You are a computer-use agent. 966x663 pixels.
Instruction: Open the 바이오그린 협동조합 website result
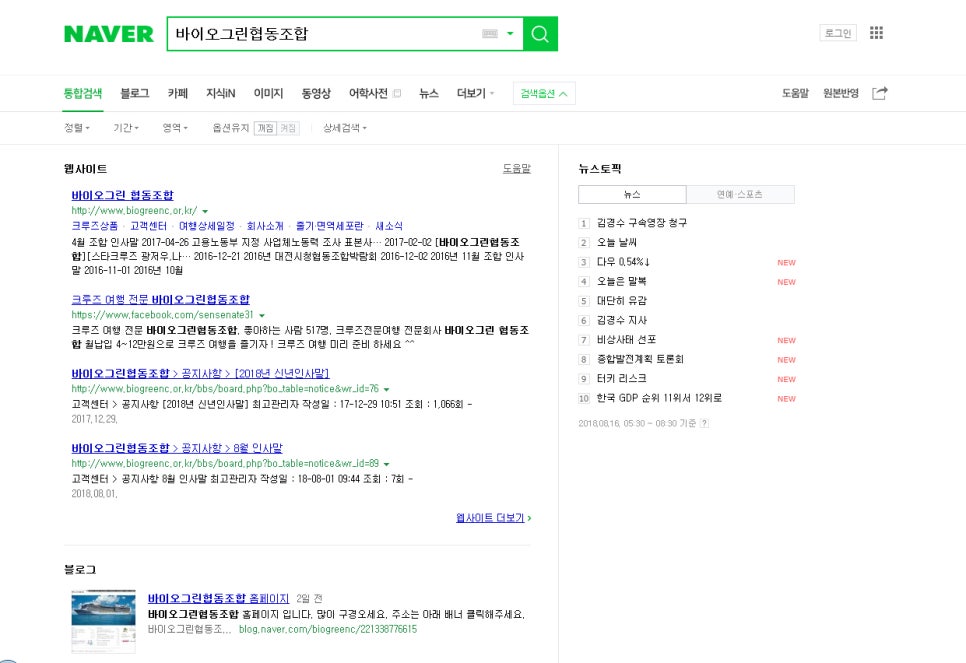point(122,195)
